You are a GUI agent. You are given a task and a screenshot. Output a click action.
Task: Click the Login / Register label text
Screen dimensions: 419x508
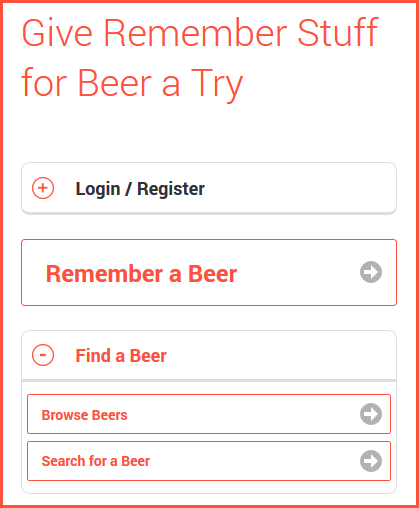[x=140, y=189]
